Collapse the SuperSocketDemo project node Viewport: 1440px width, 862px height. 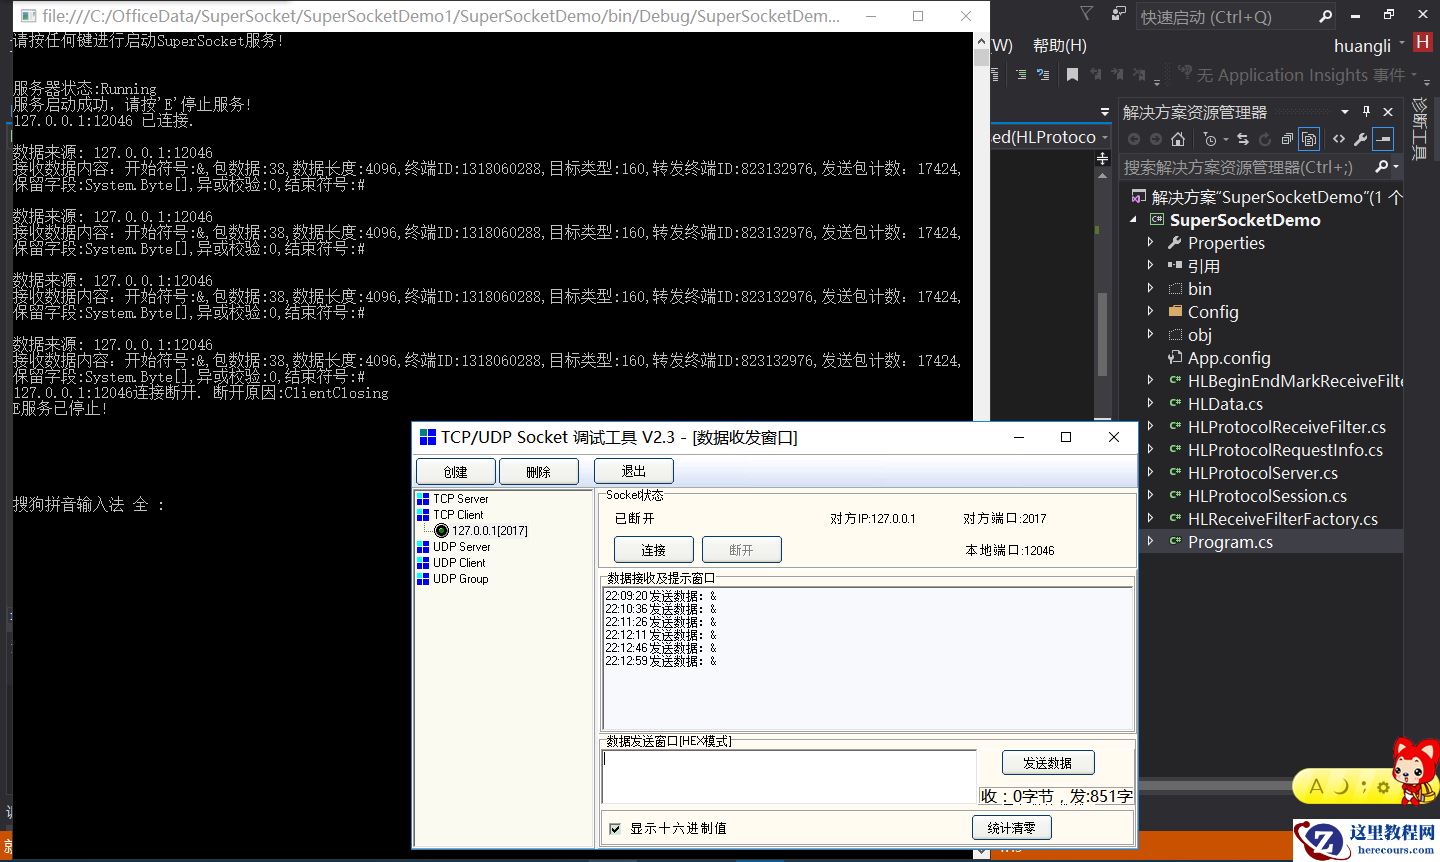(1134, 220)
